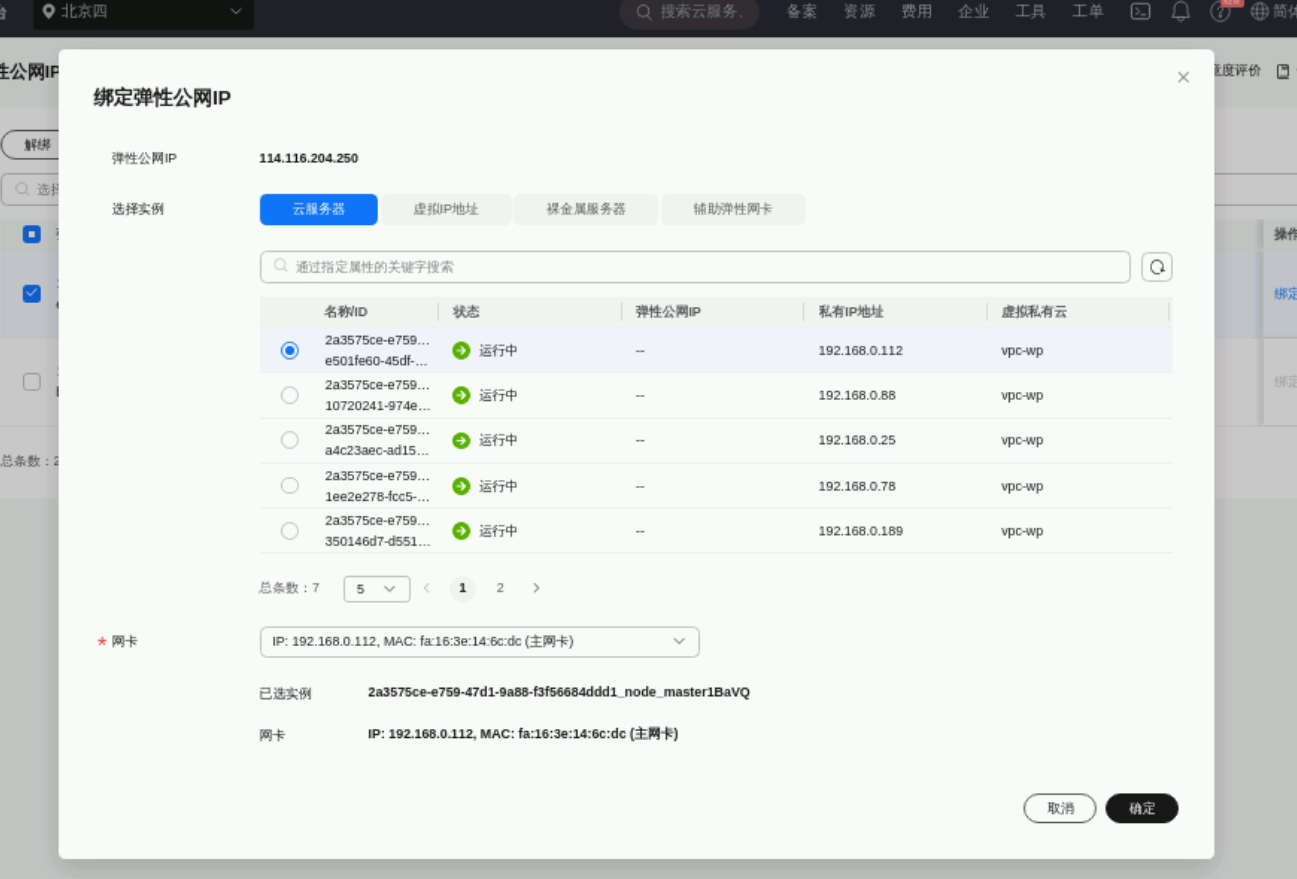Select the instance with IP 192.168.0.25

click(290, 440)
